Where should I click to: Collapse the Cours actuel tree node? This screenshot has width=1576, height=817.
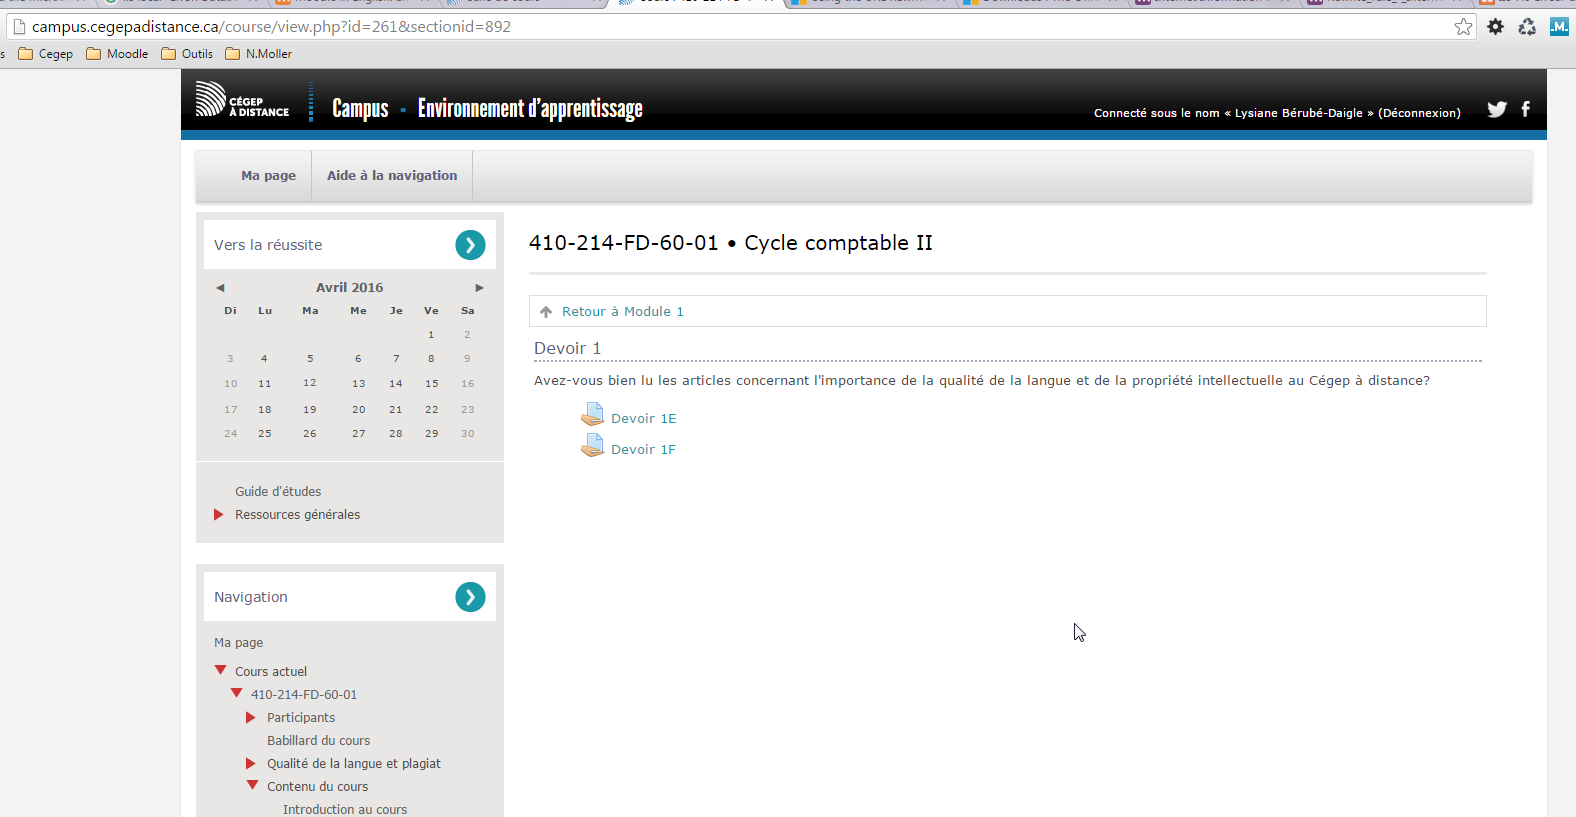(x=221, y=671)
